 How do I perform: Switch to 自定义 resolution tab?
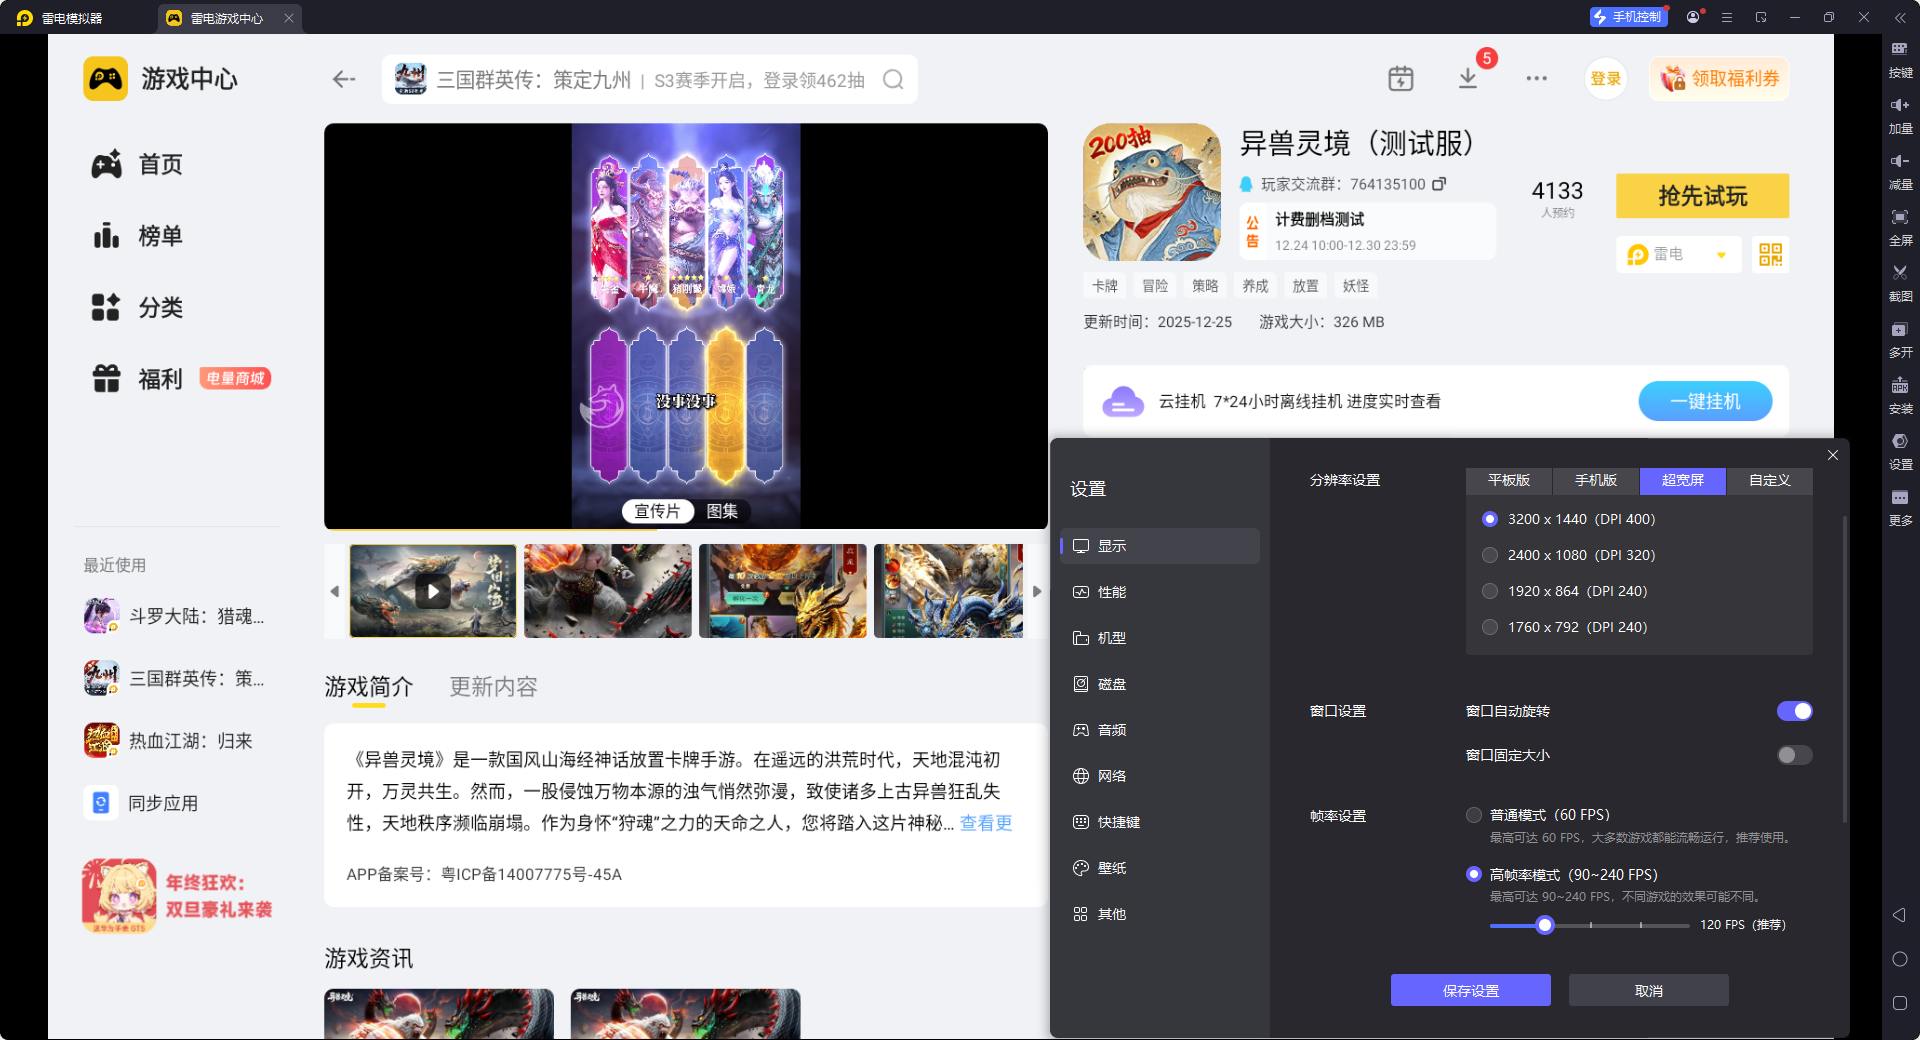[1770, 481]
